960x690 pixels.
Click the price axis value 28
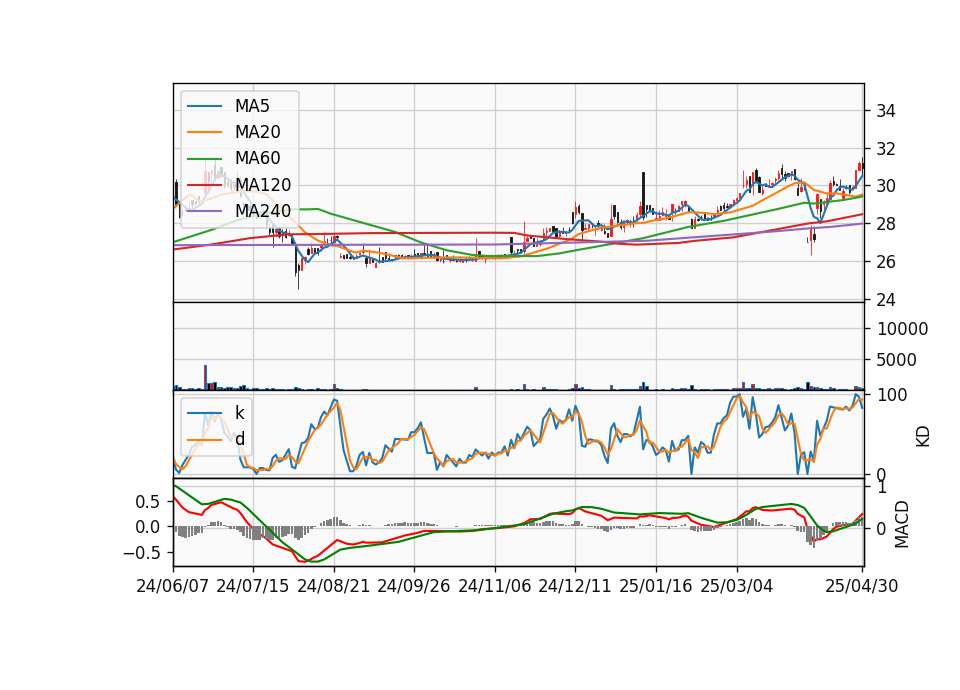point(886,225)
